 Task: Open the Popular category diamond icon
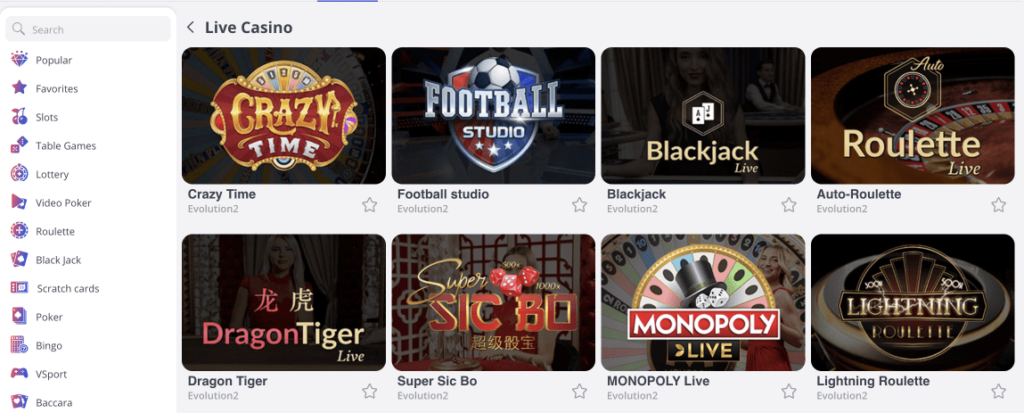point(20,59)
